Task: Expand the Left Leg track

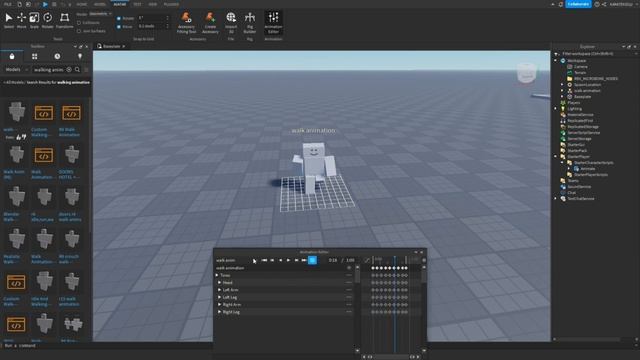Action: tap(220, 297)
